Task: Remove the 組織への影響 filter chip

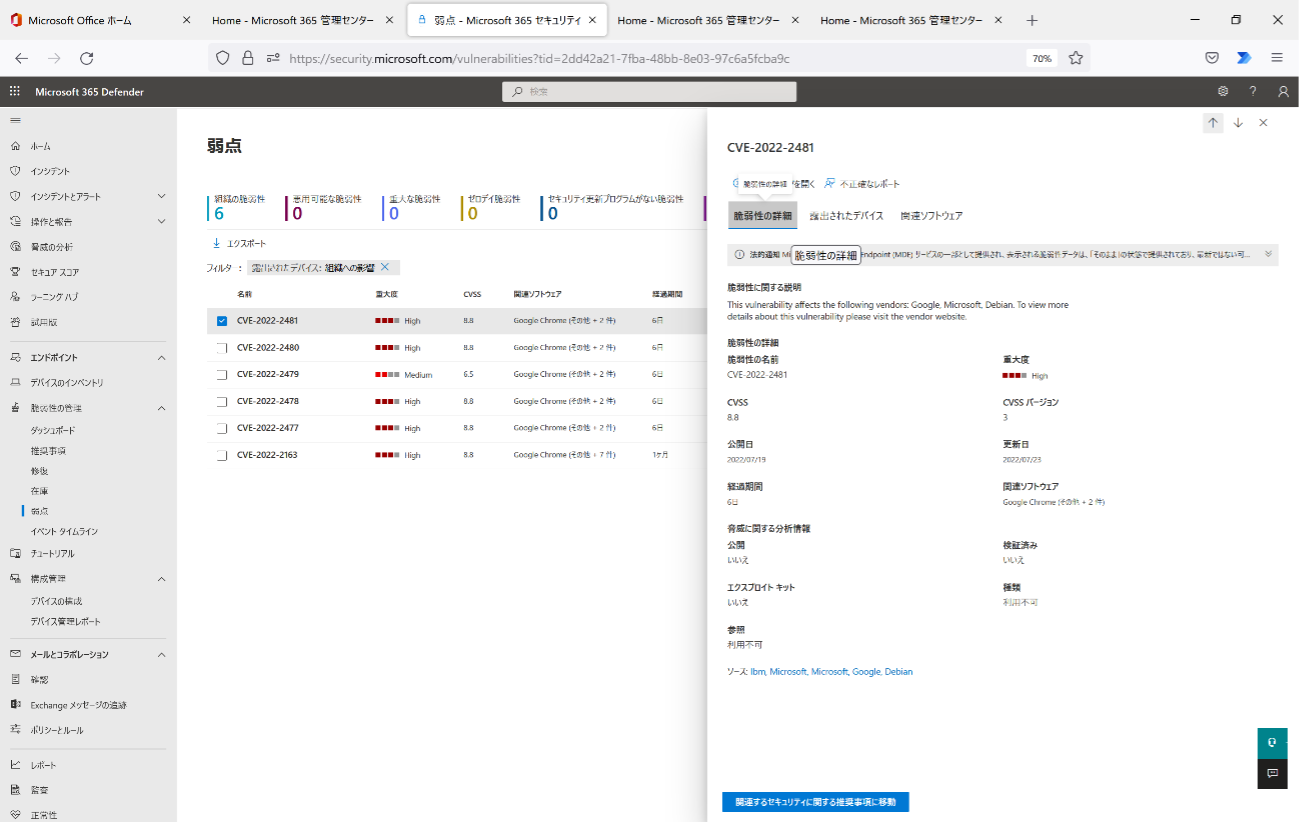Action: coord(384,267)
